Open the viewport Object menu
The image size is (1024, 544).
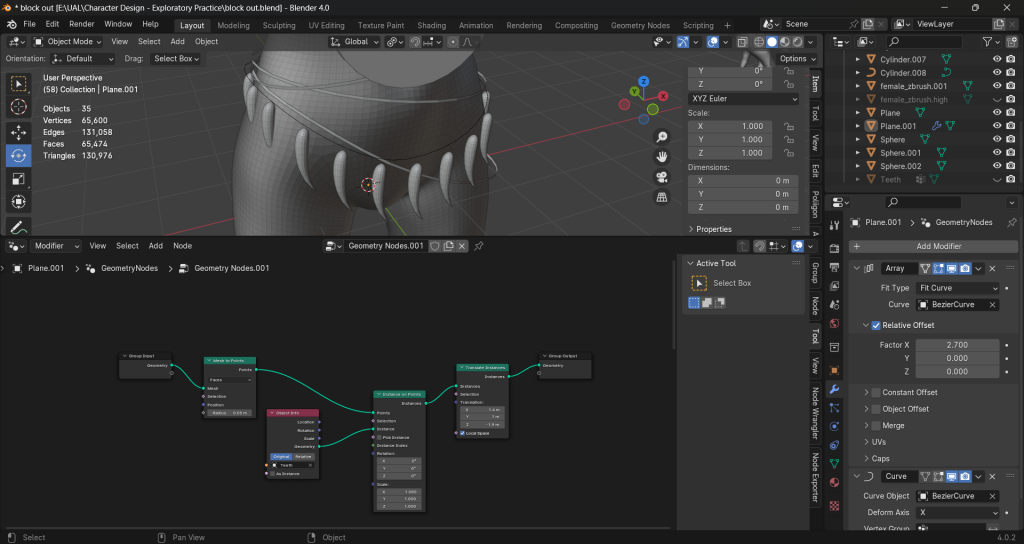click(x=206, y=42)
